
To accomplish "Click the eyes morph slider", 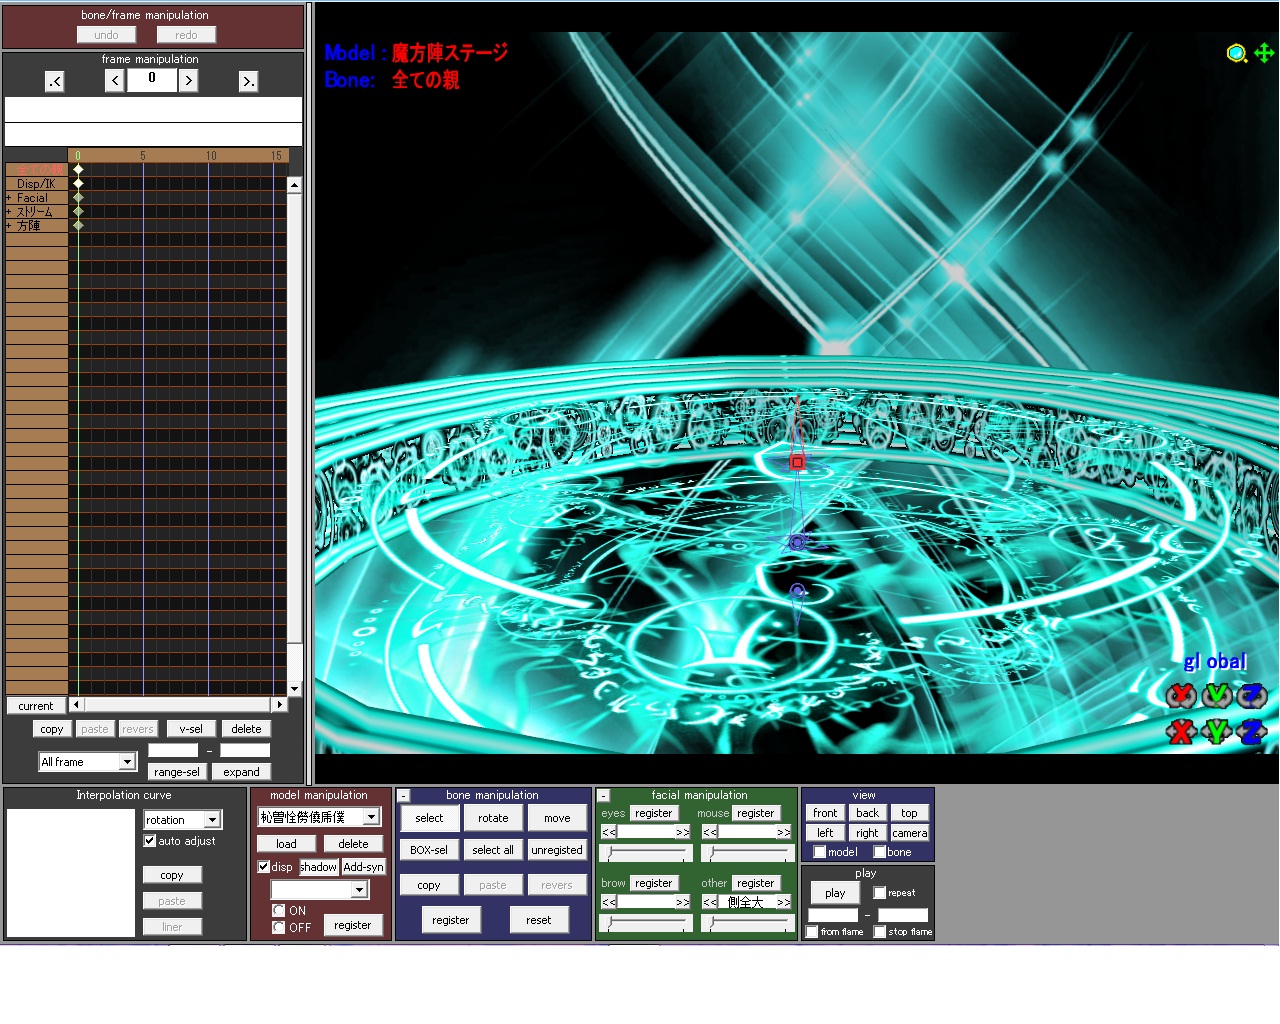I will pyautogui.click(x=646, y=853).
